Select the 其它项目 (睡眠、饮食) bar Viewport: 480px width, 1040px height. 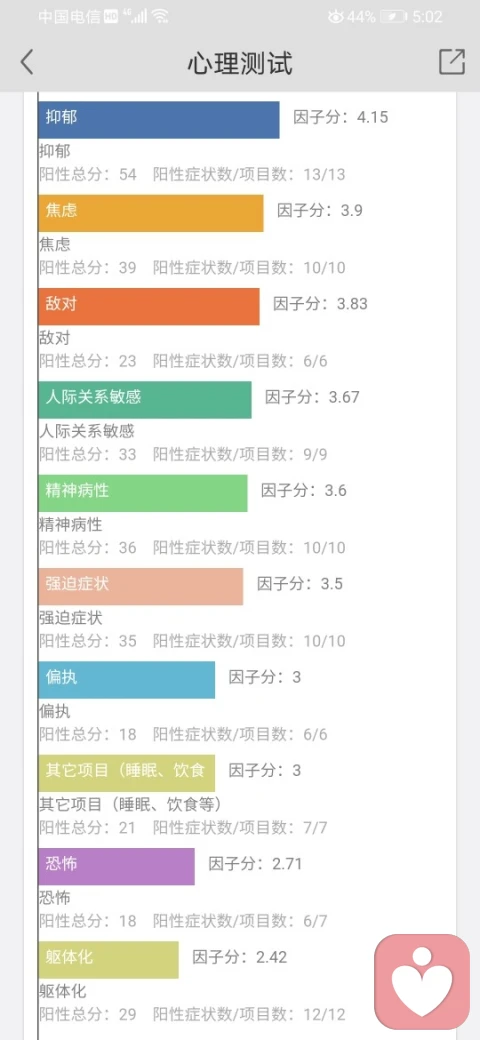pyautogui.click(x=127, y=773)
